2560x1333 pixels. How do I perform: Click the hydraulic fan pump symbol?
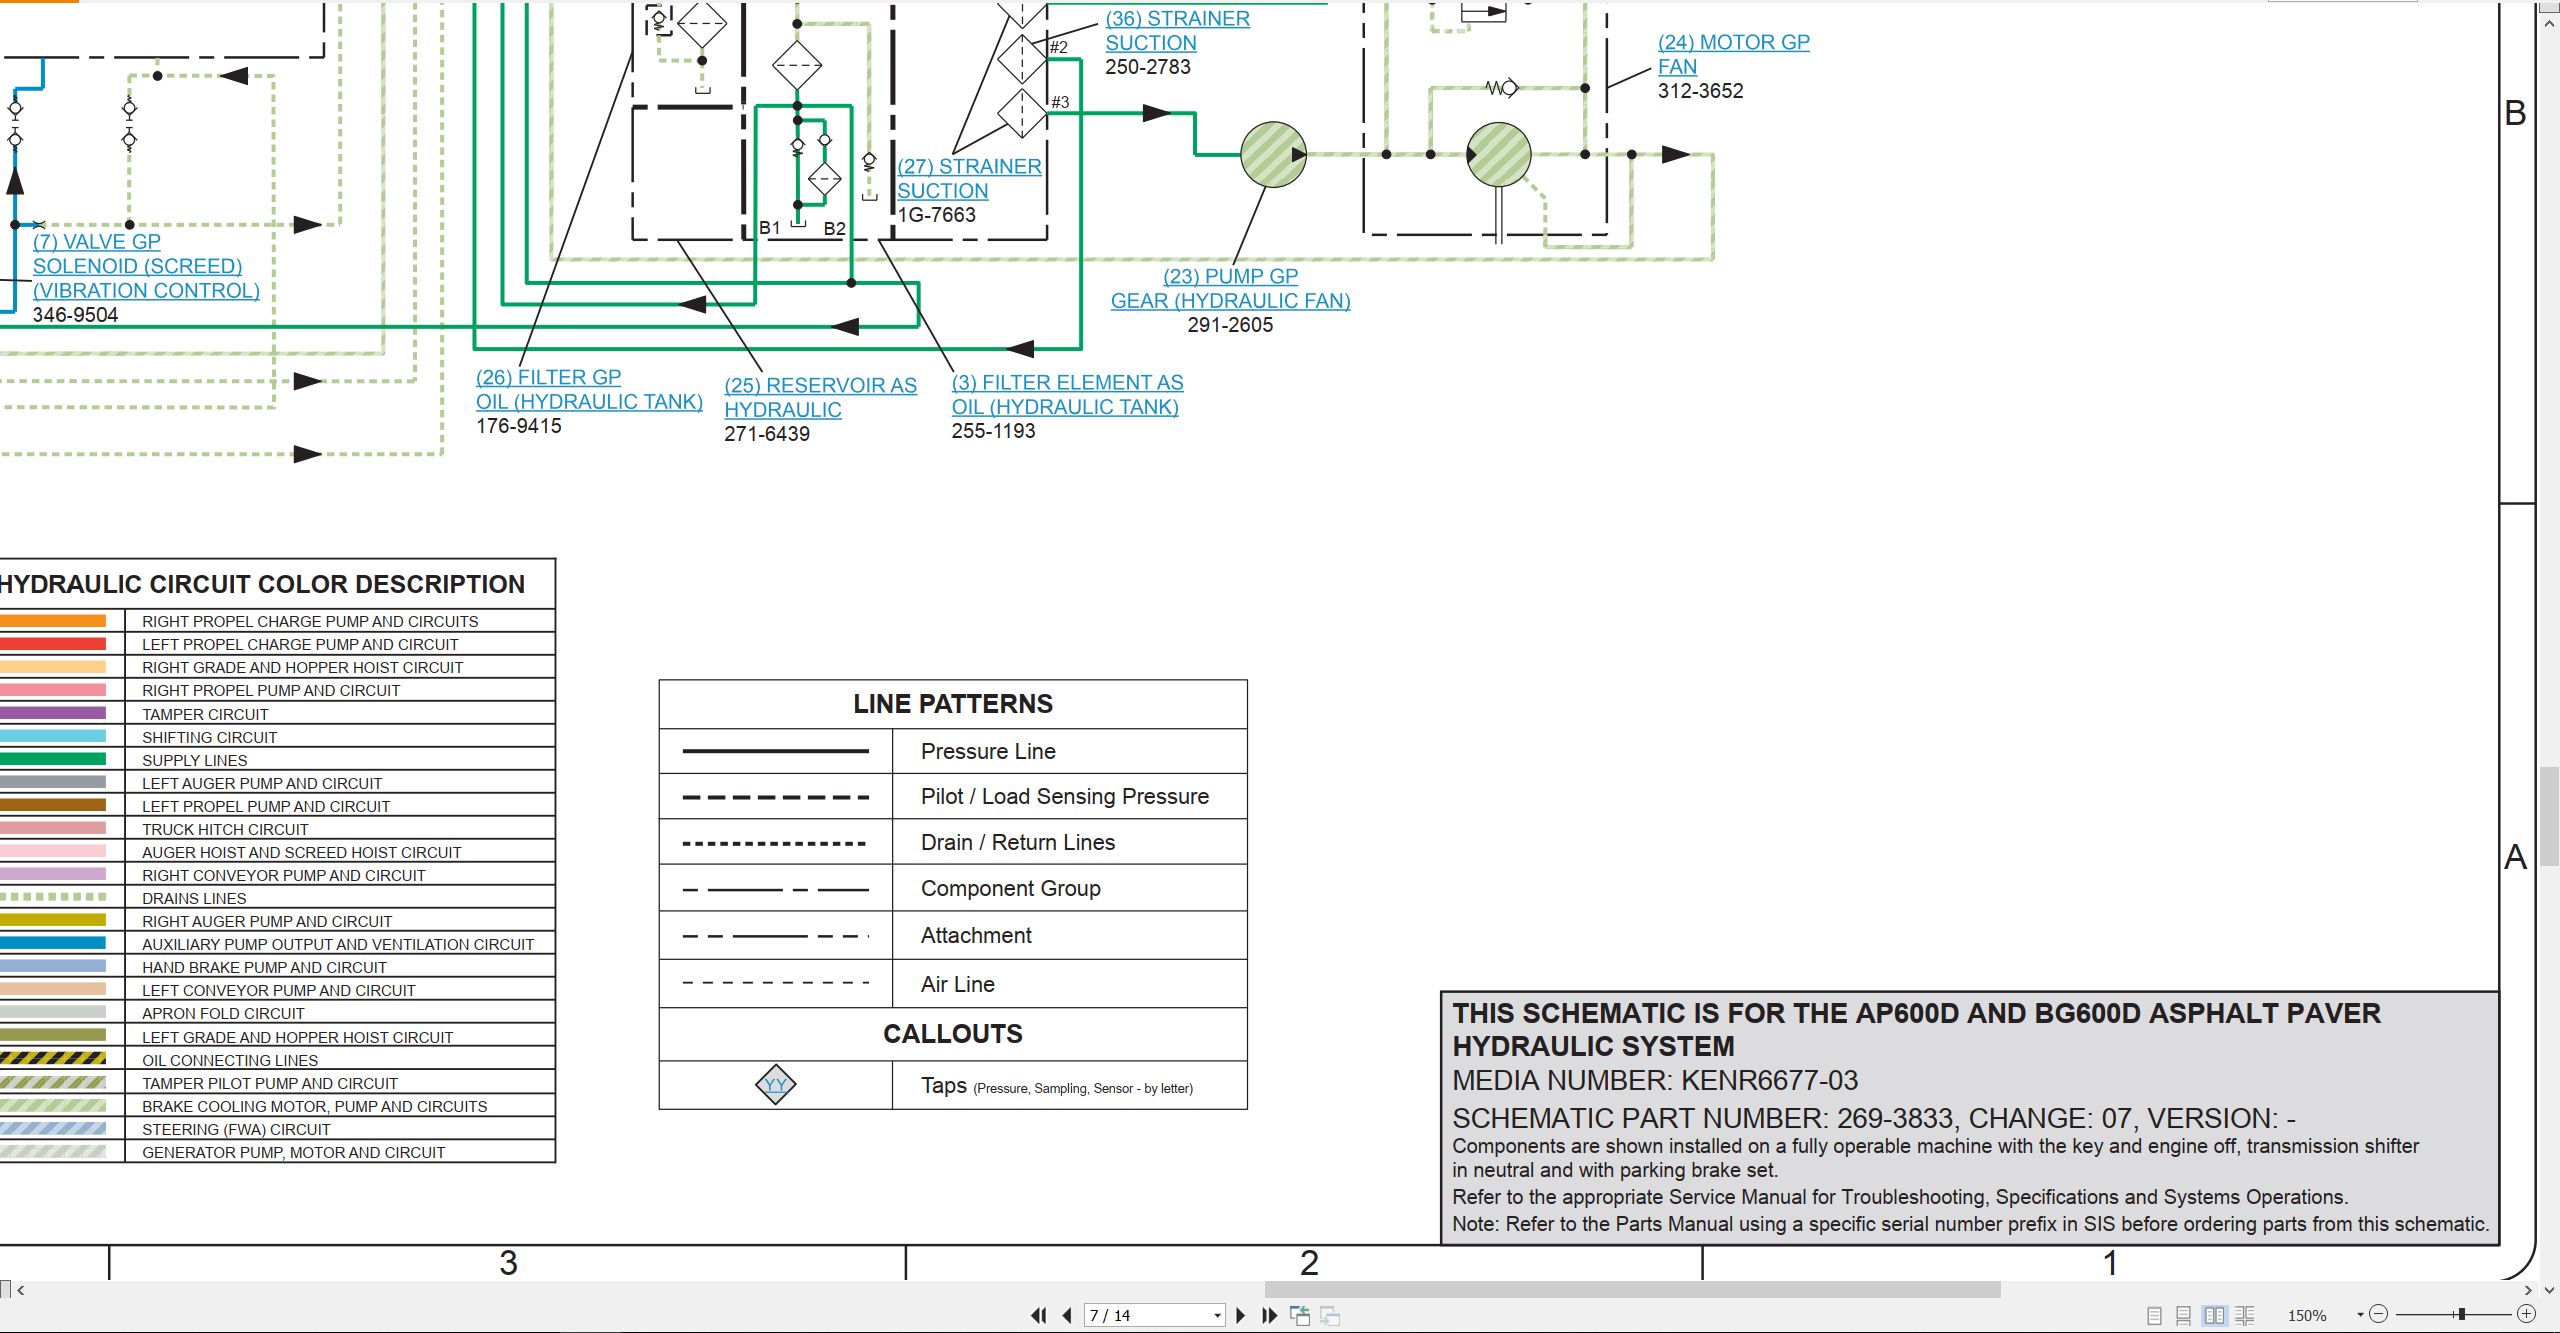coord(1273,155)
